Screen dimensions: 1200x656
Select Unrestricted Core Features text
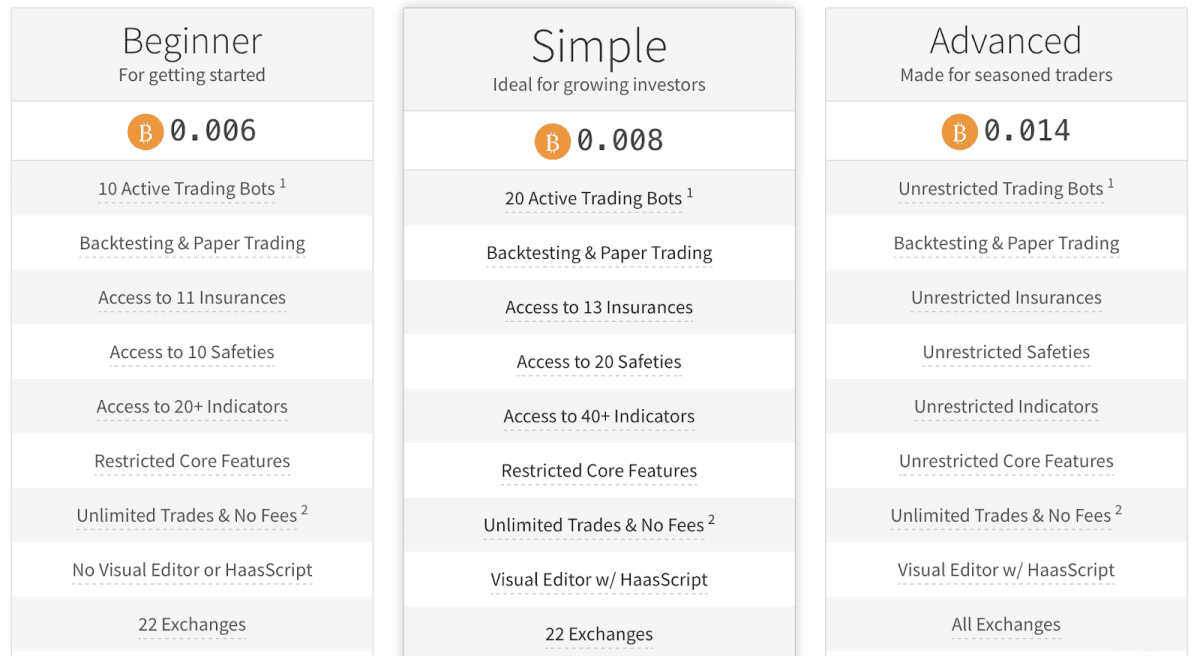(x=1006, y=461)
